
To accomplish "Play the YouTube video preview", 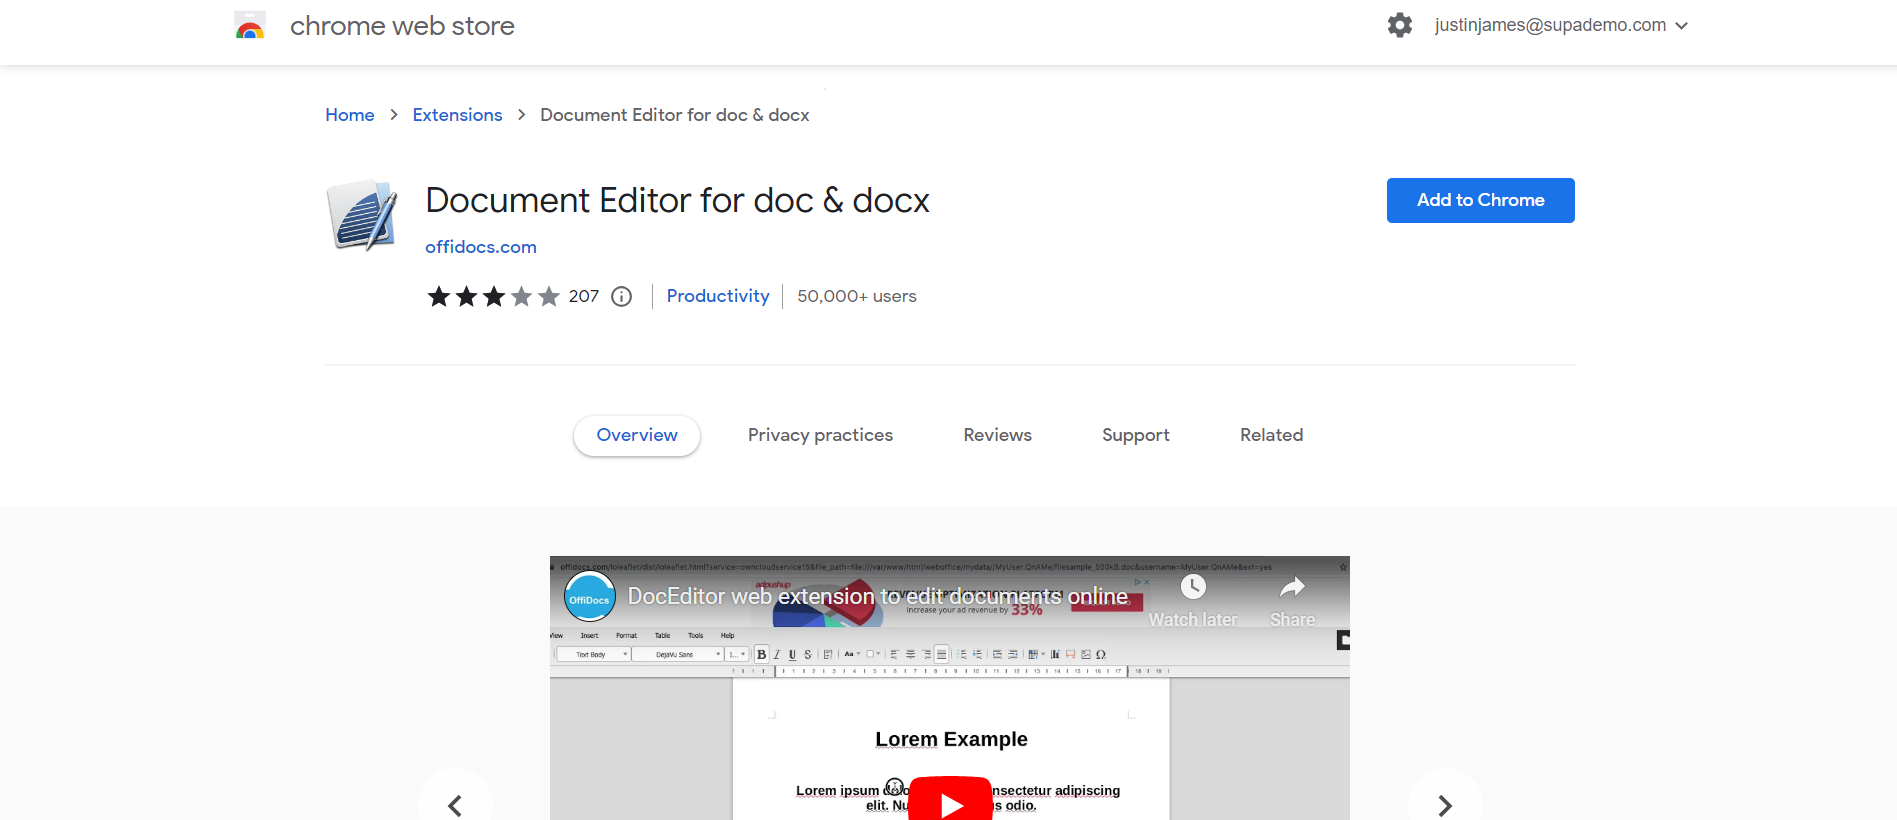I will 950,799.
